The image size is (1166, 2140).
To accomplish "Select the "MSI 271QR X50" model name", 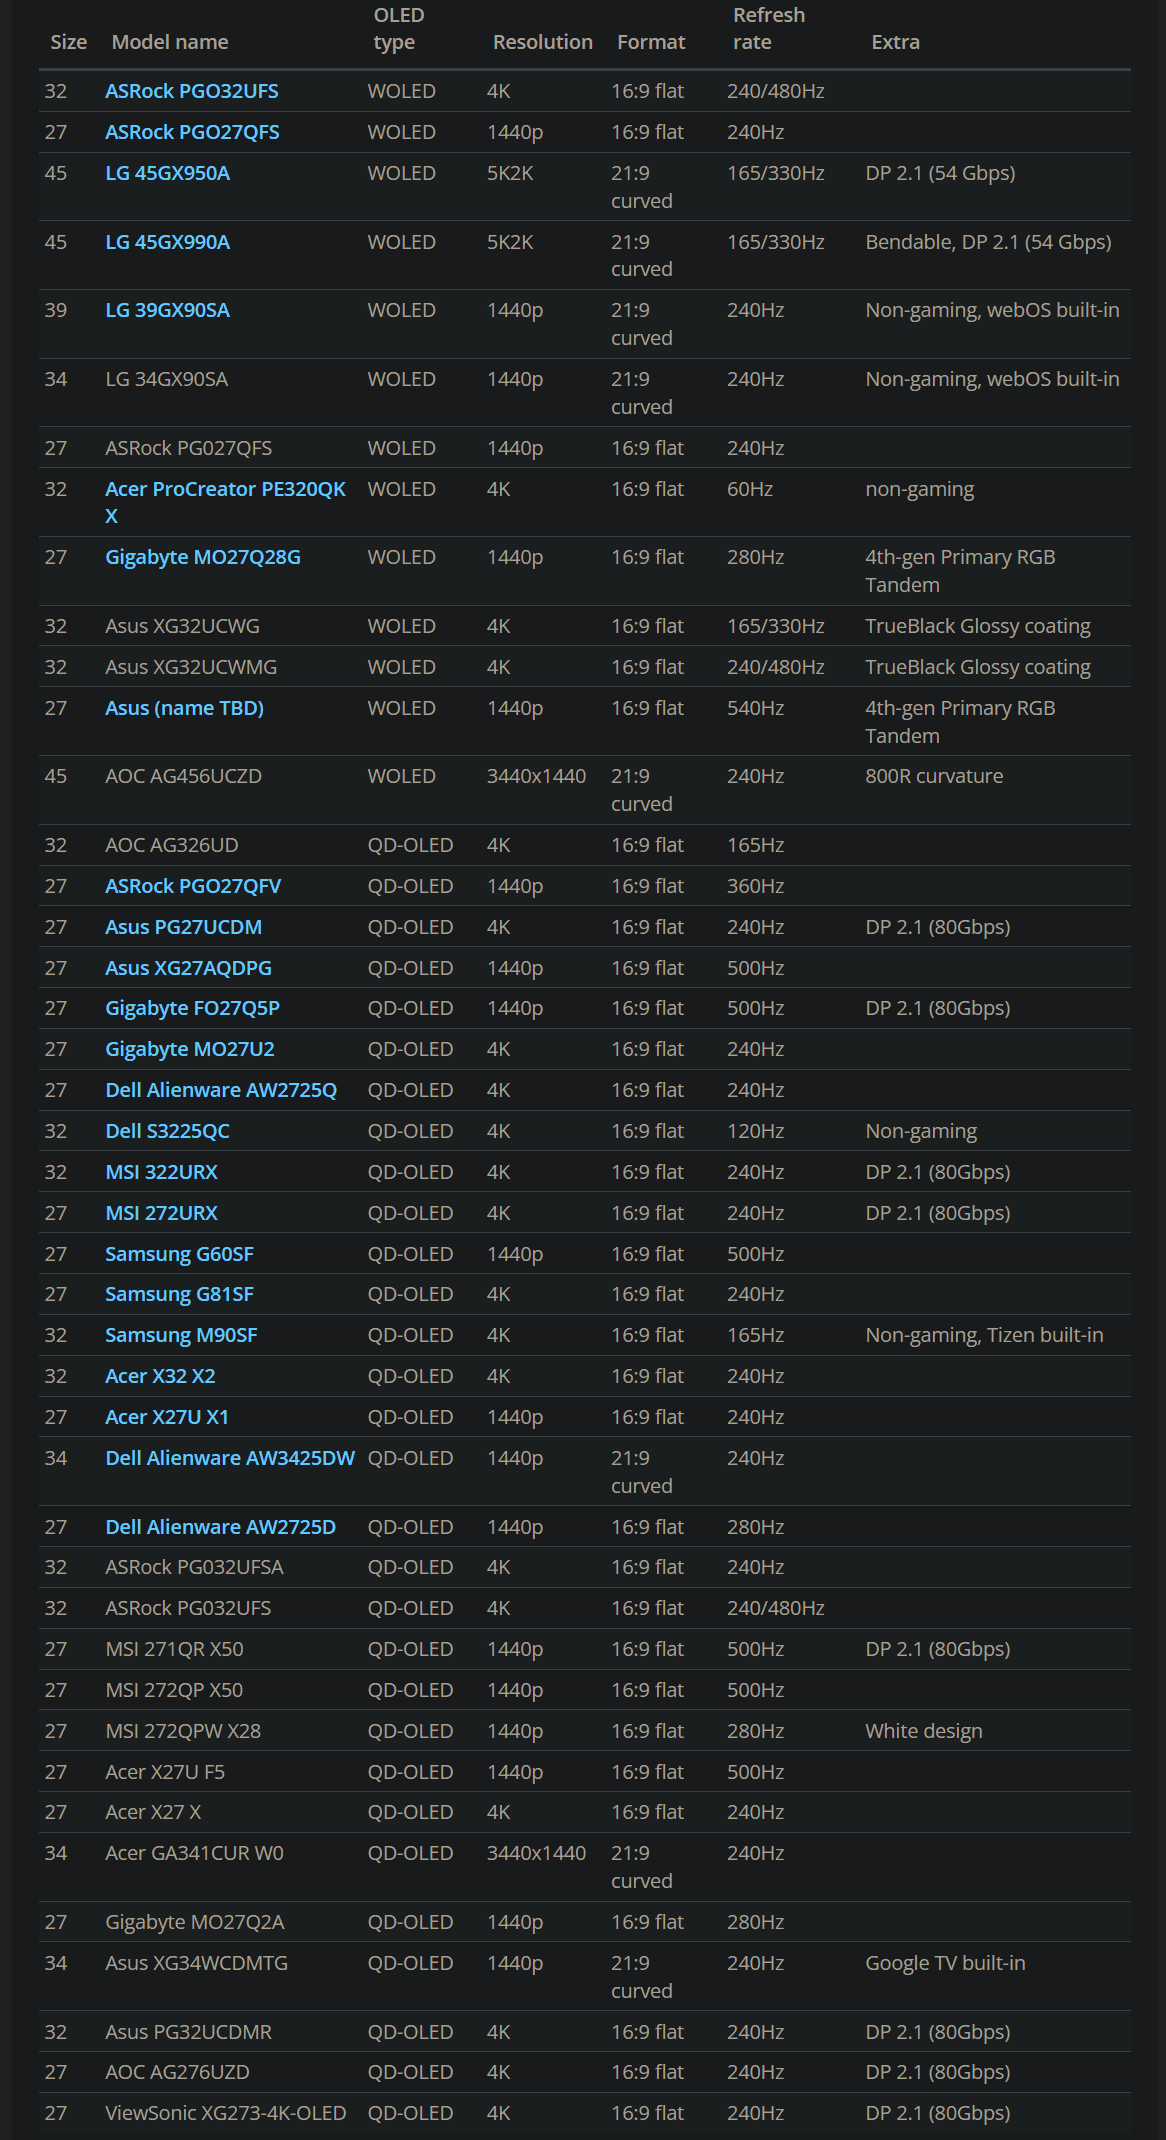I will [175, 1649].
